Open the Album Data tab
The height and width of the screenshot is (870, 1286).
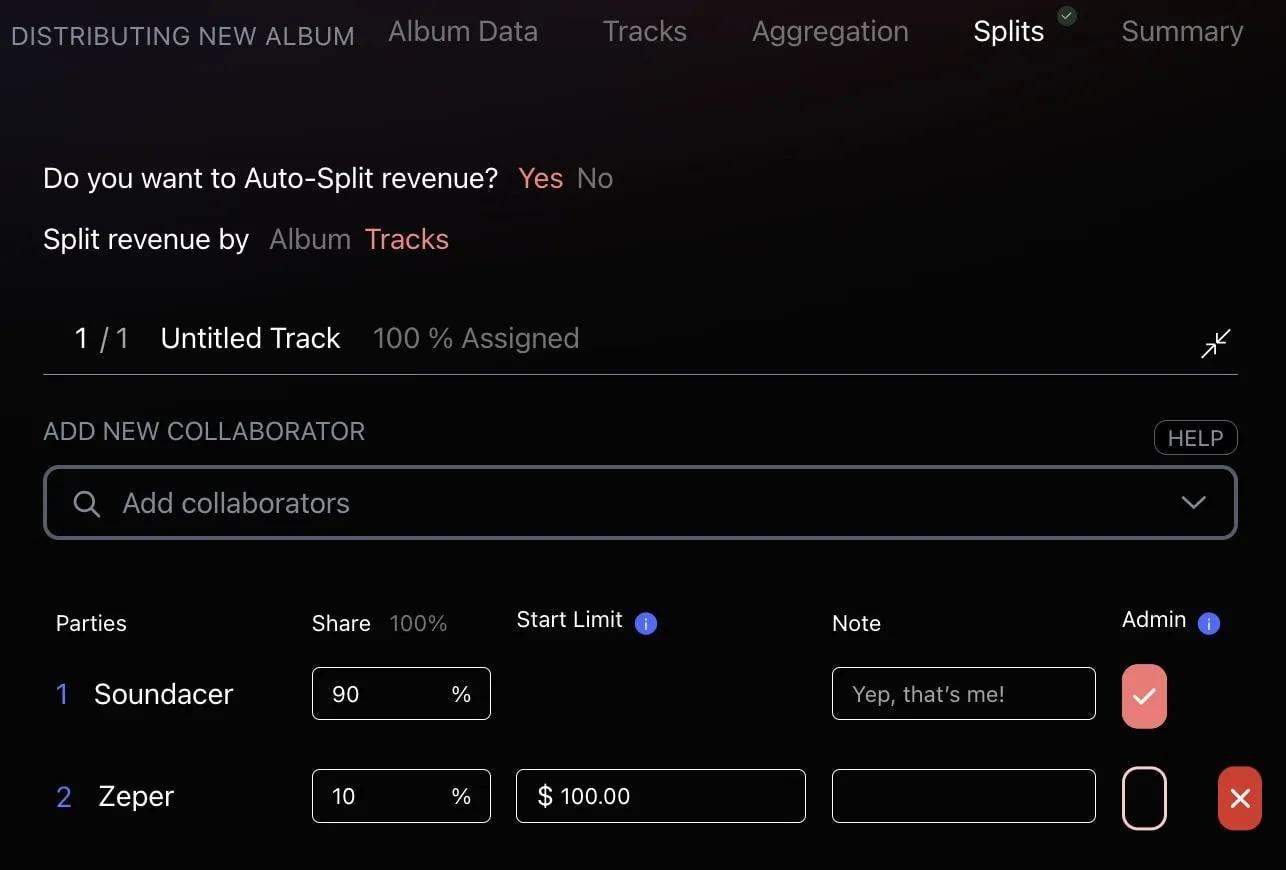pos(463,32)
